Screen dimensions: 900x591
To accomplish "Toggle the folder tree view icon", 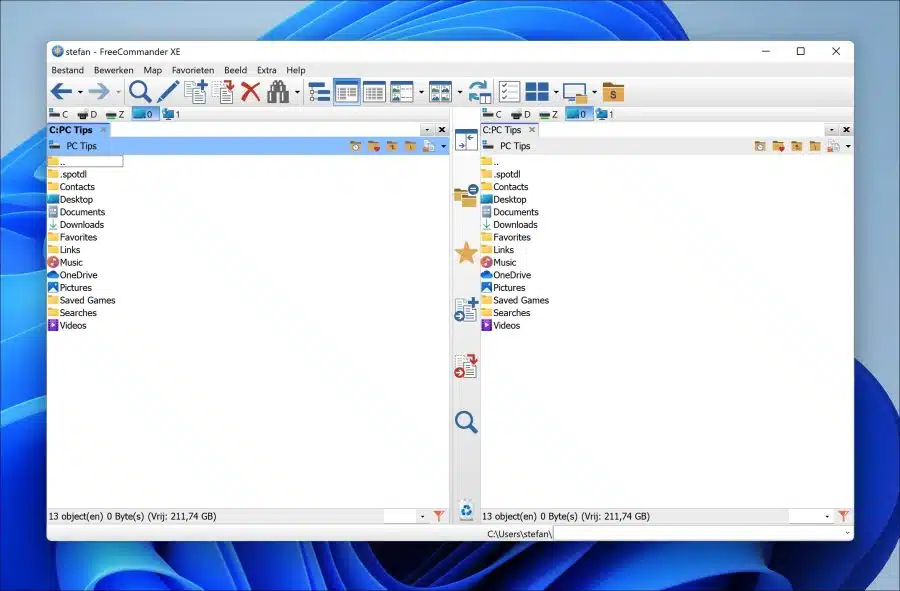I will tap(319, 92).
